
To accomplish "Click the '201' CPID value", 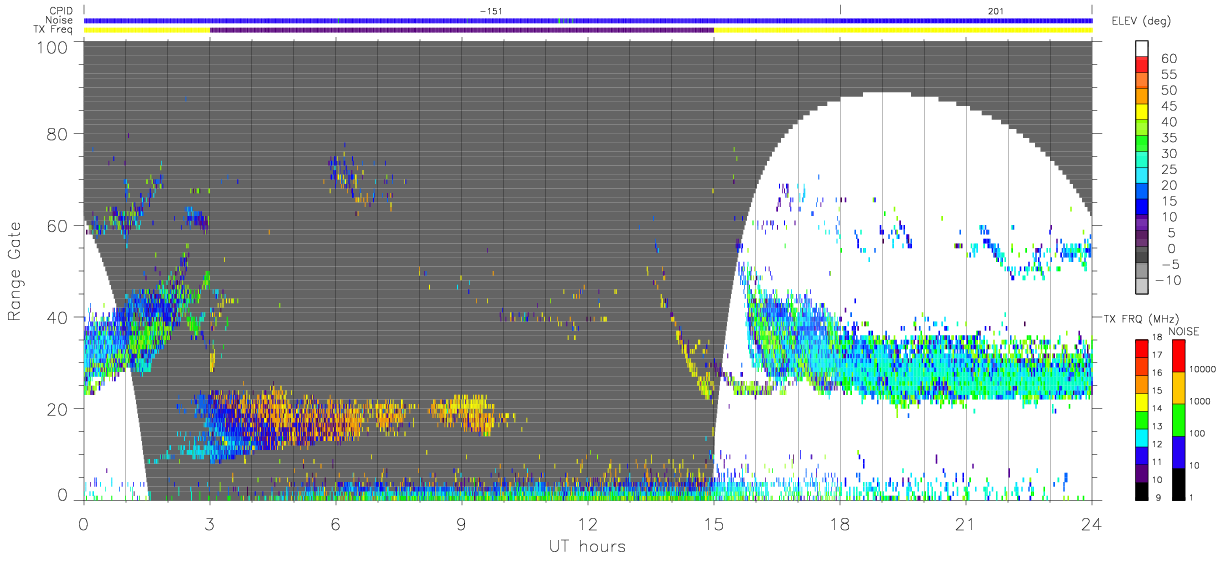I will (x=995, y=10).
